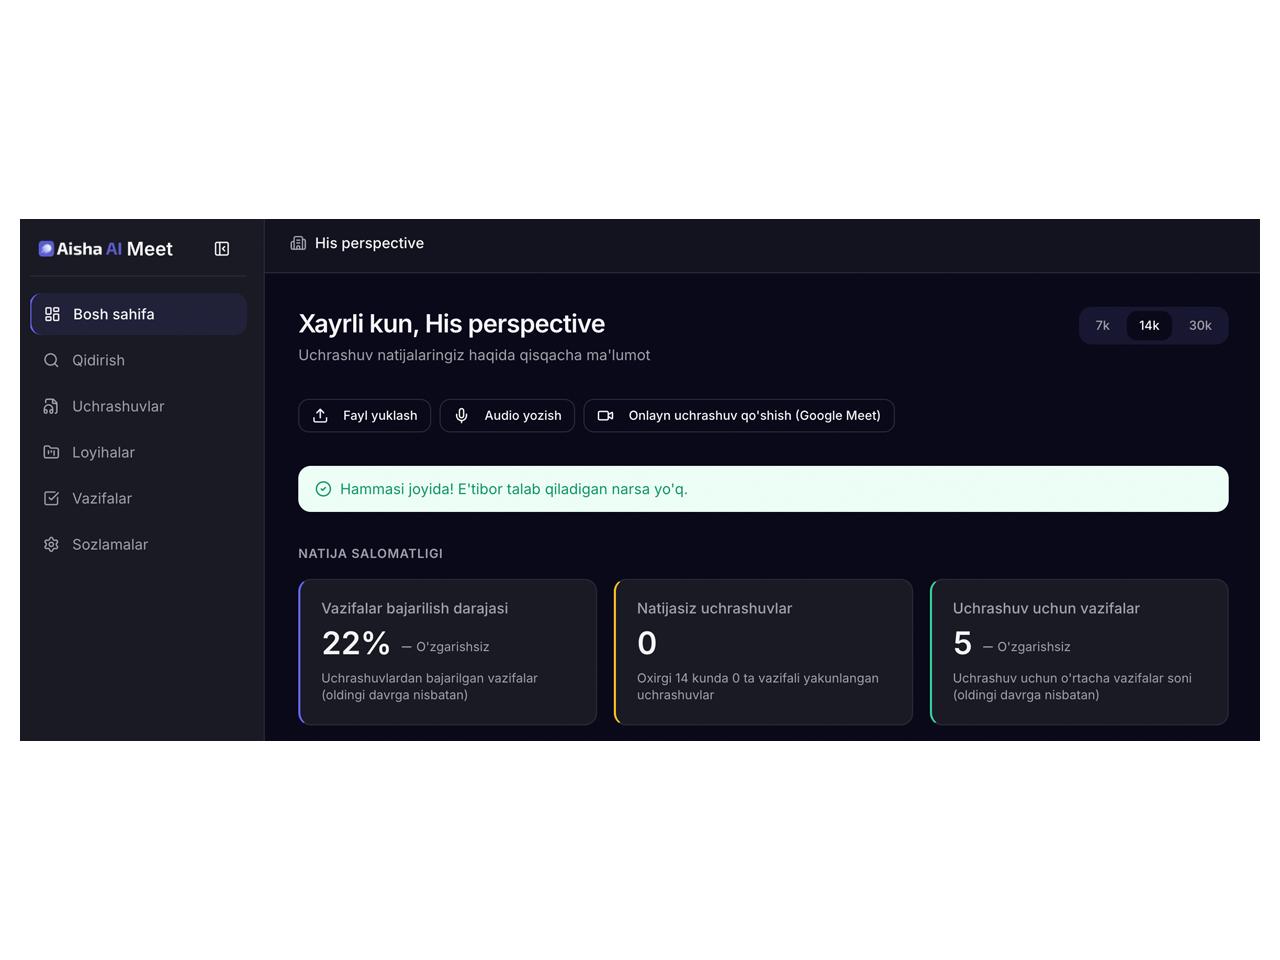
Task: Click the building icon in header
Action: [x=298, y=243]
